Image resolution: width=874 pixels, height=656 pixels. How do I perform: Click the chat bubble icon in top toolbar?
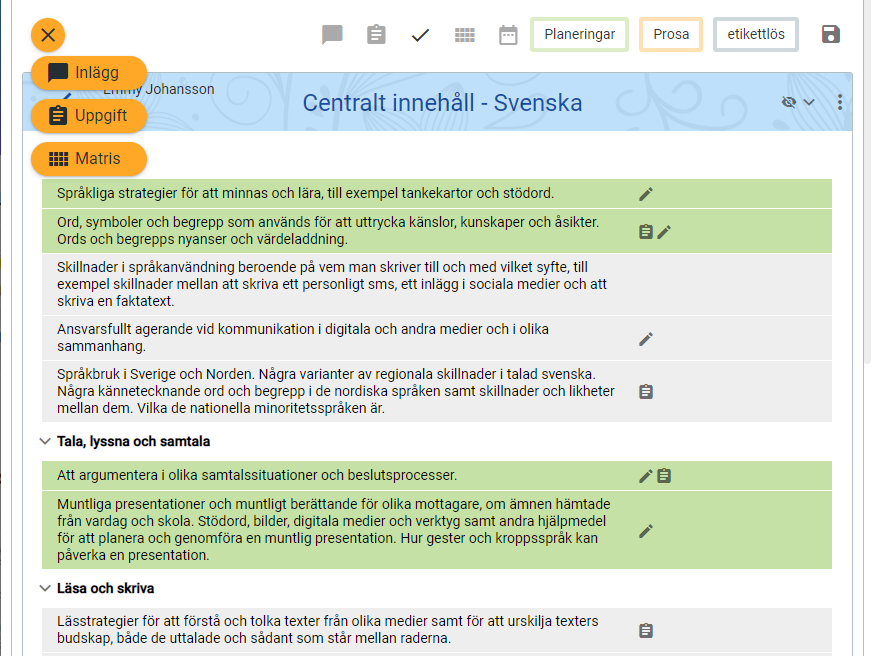click(x=332, y=35)
